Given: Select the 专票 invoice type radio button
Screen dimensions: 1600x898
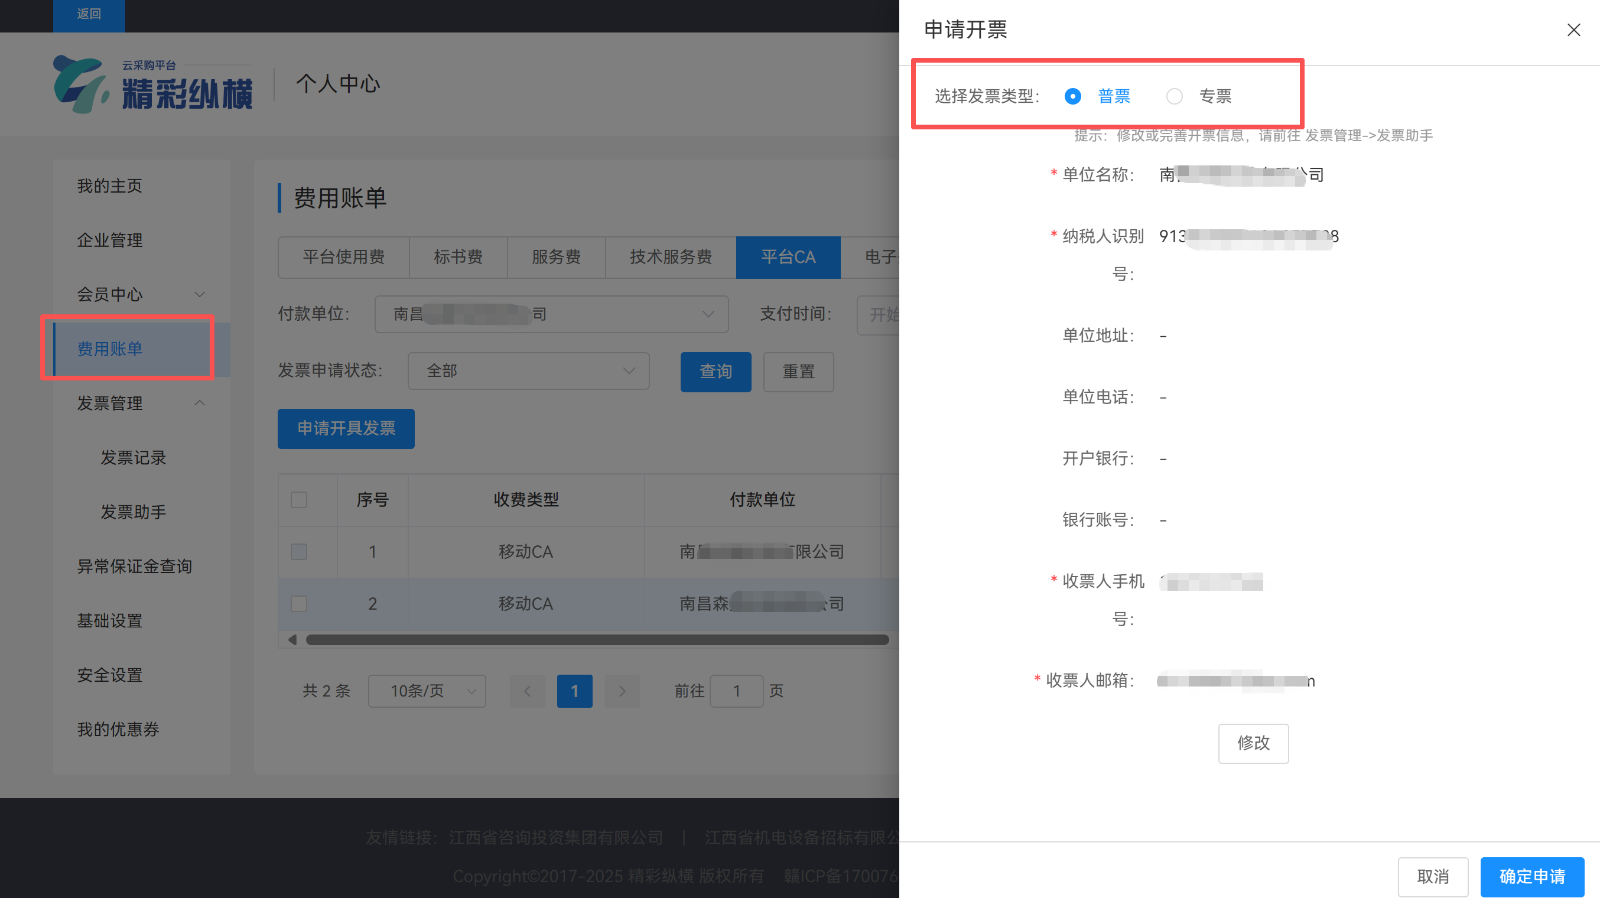Looking at the screenshot, I should coord(1174,96).
